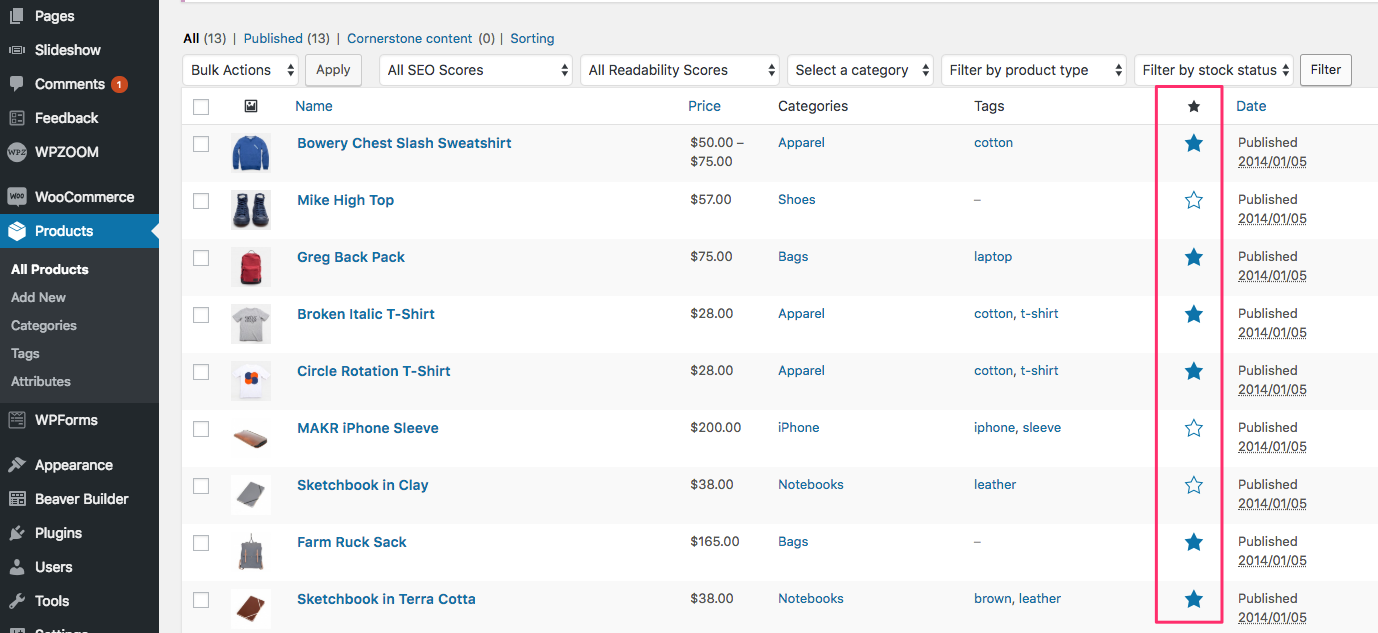Open Filter by stock status dropdown

coord(1213,70)
